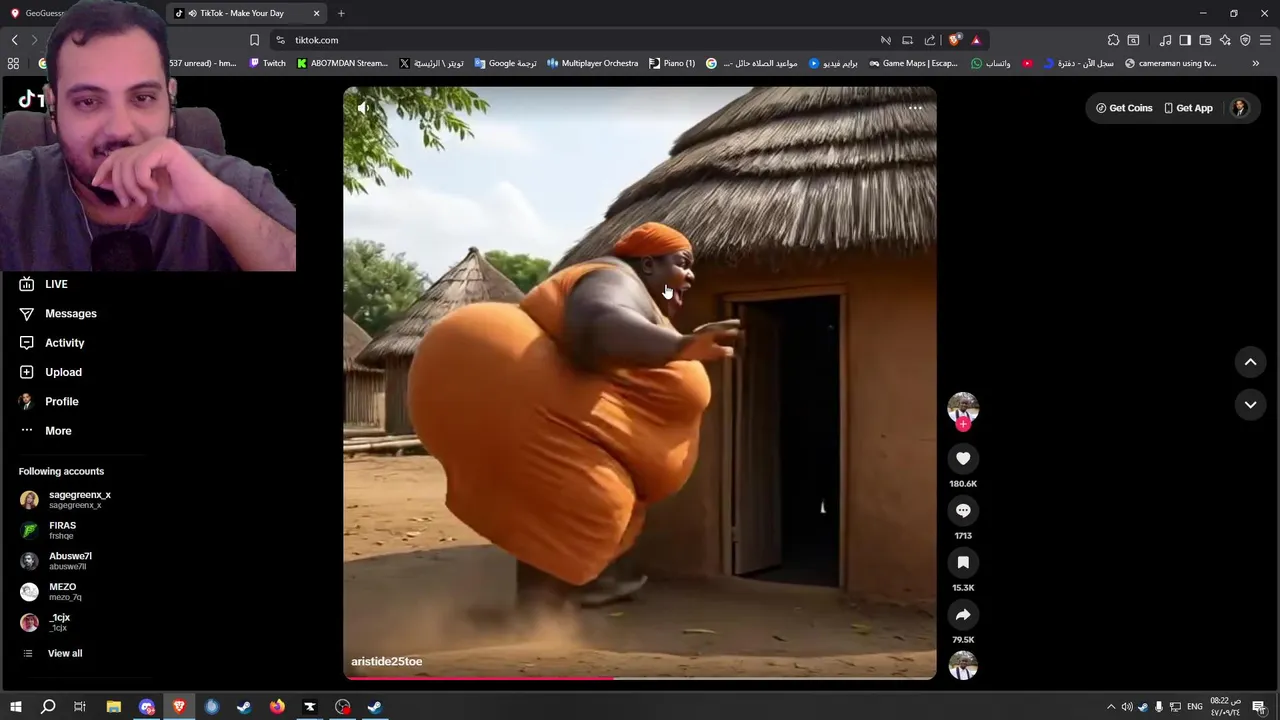Open Windows taskbar search
The height and width of the screenshot is (720, 1280).
pyautogui.click(x=47, y=707)
